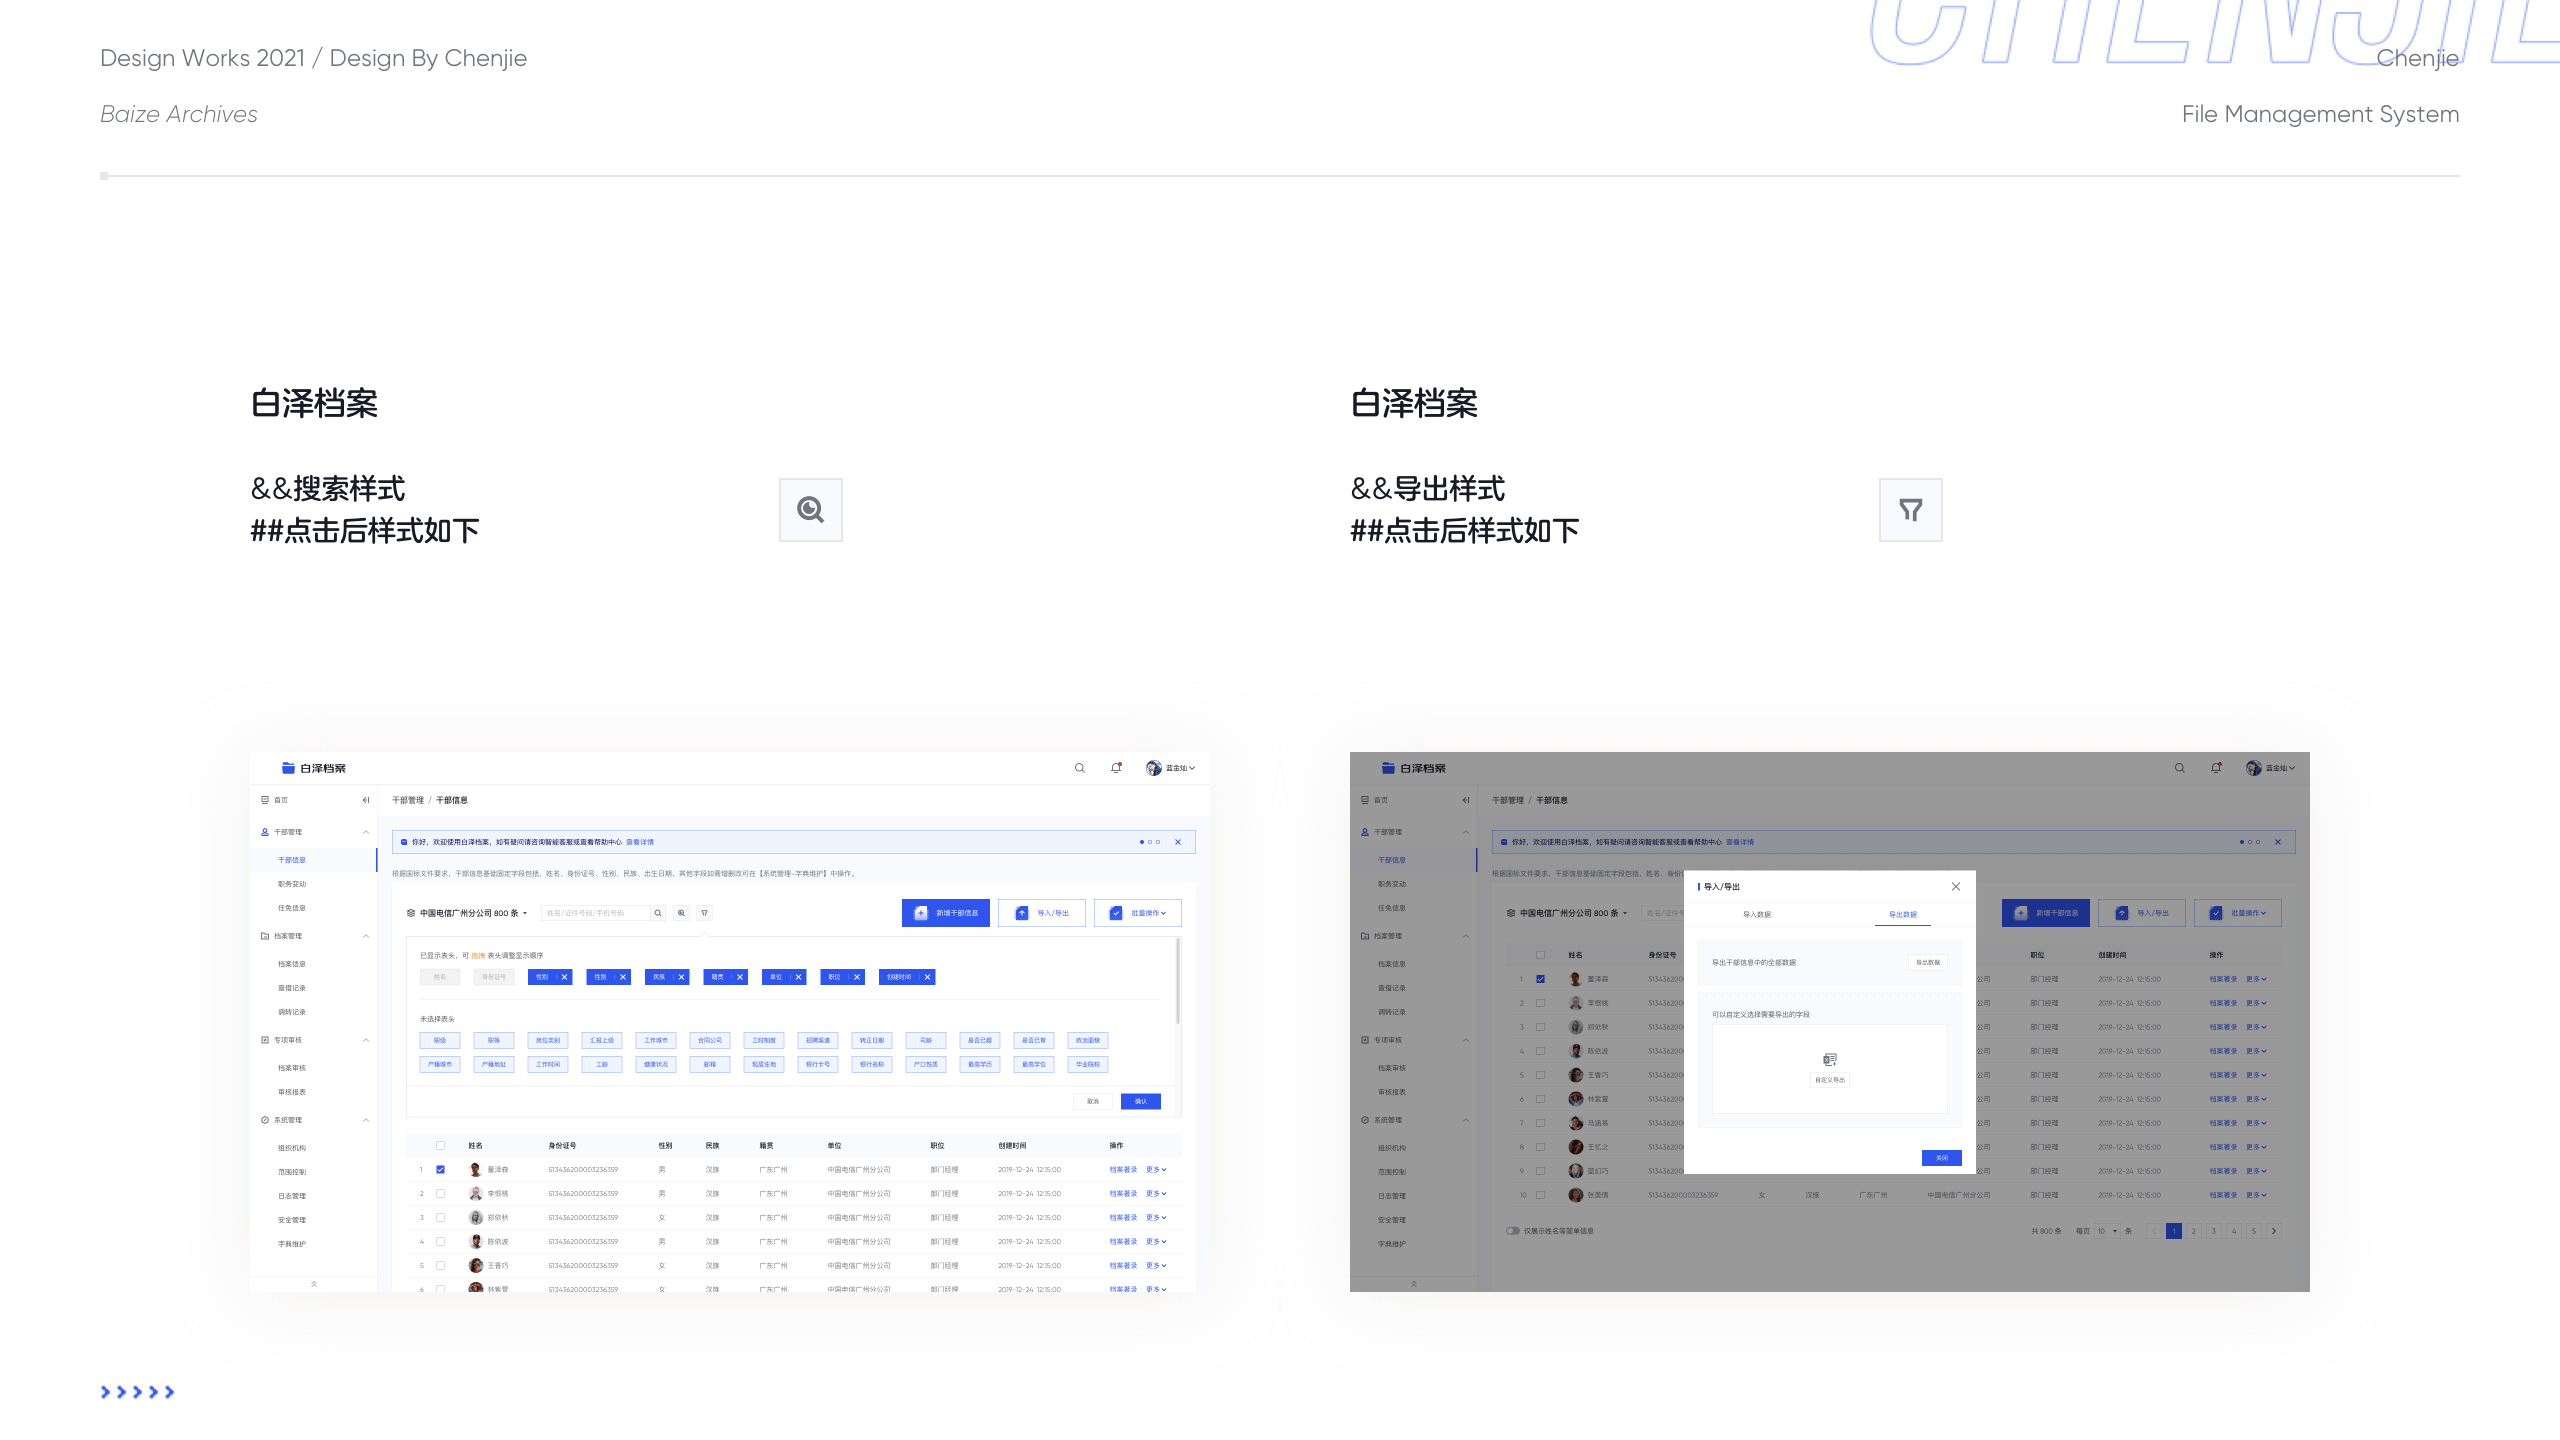This screenshot has width=2560, height=1440.
Task: Toggle select-all checkbox in right mockup table header
Action: coord(1540,955)
